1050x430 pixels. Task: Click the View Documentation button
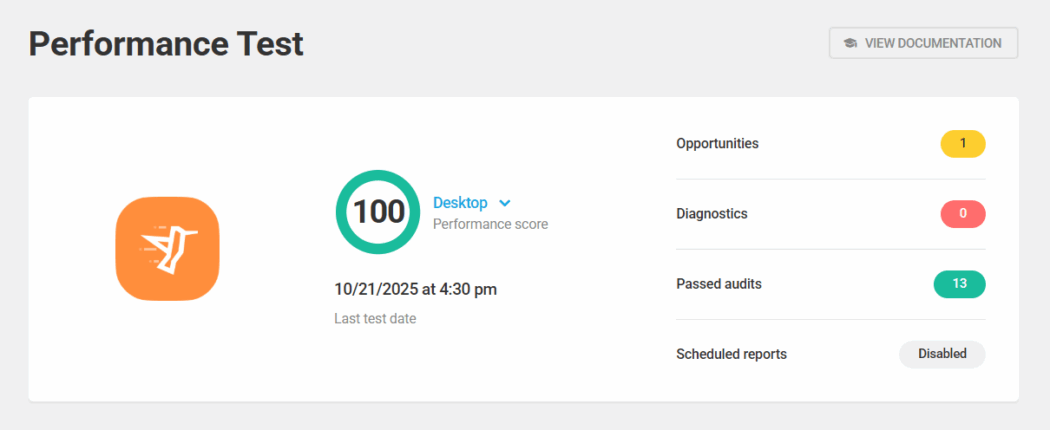tap(923, 43)
